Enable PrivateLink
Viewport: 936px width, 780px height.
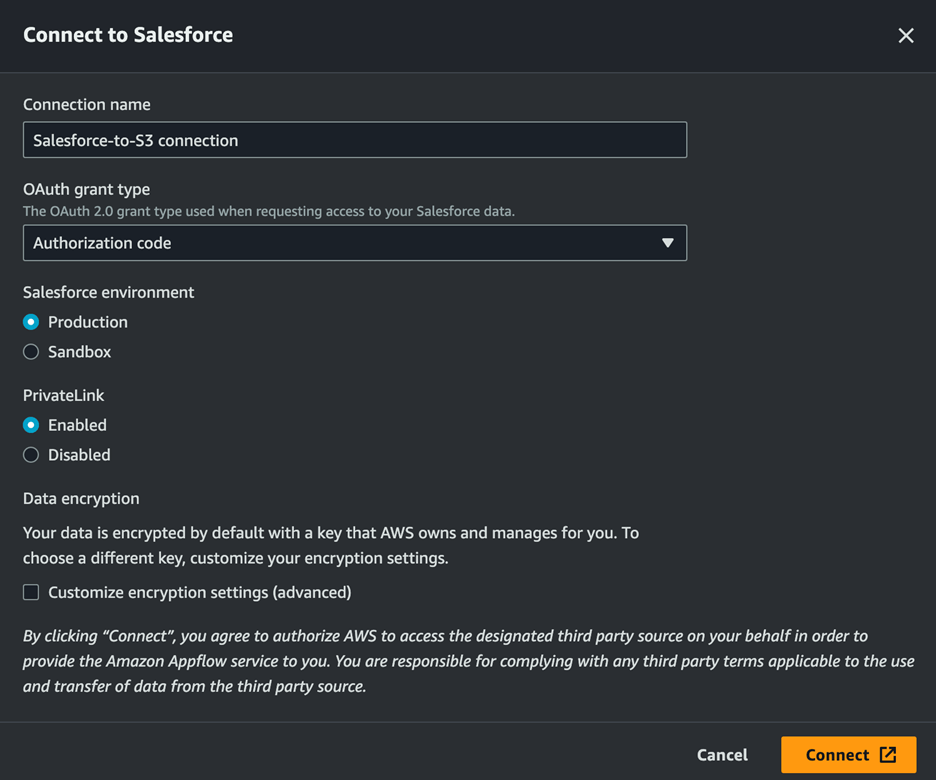point(30,424)
